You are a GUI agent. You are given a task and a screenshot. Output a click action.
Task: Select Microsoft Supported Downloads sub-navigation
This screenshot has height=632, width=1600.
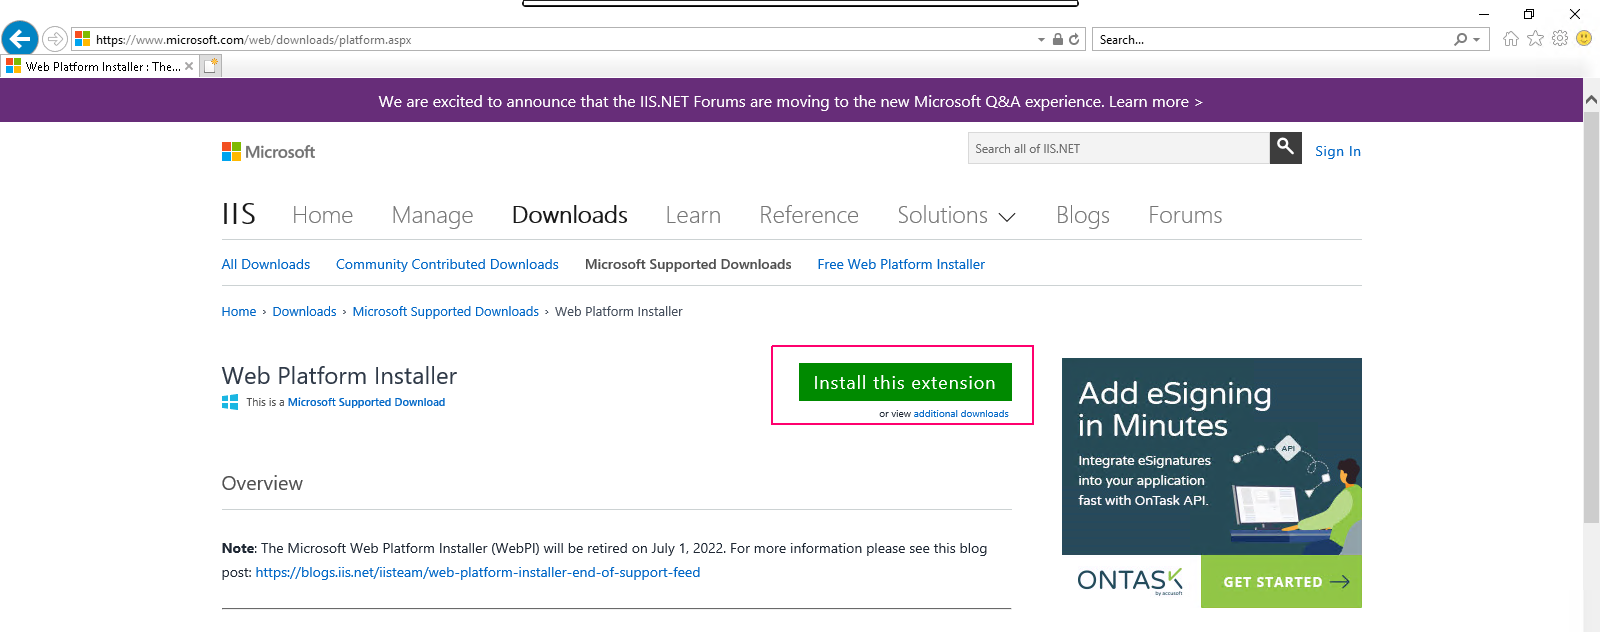(688, 264)
